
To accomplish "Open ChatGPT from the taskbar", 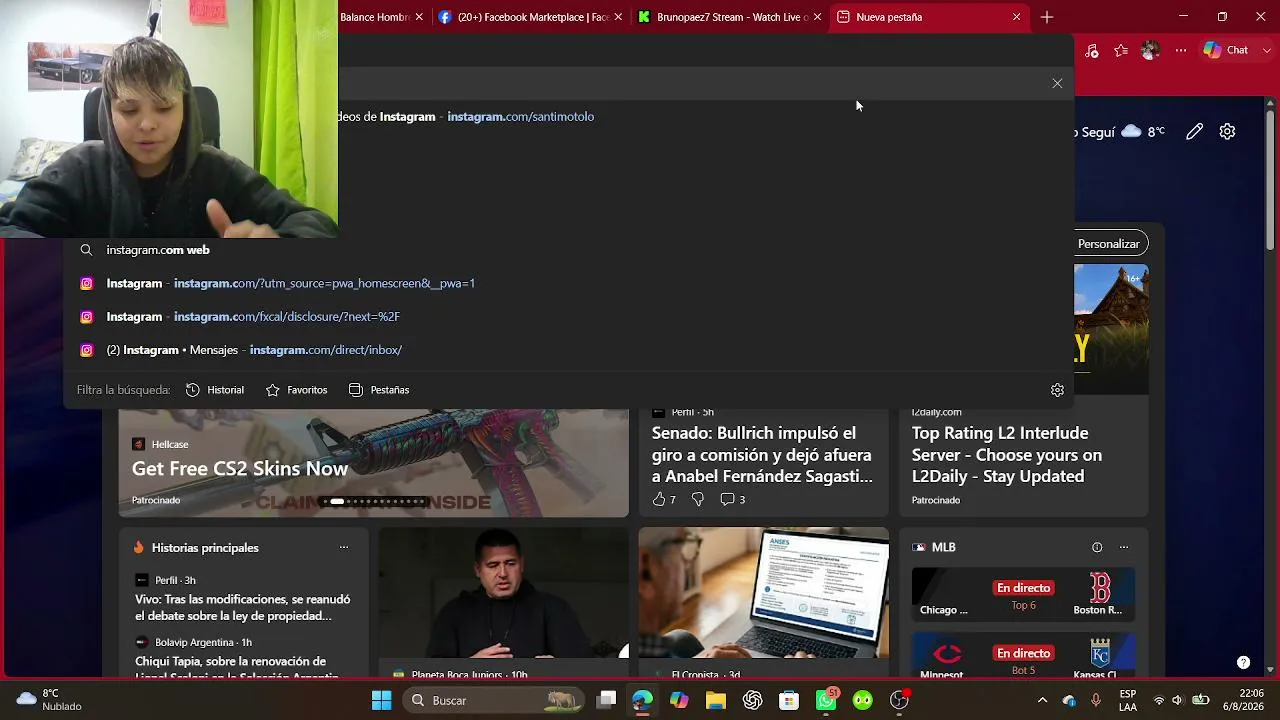I will tap(753, 700).
